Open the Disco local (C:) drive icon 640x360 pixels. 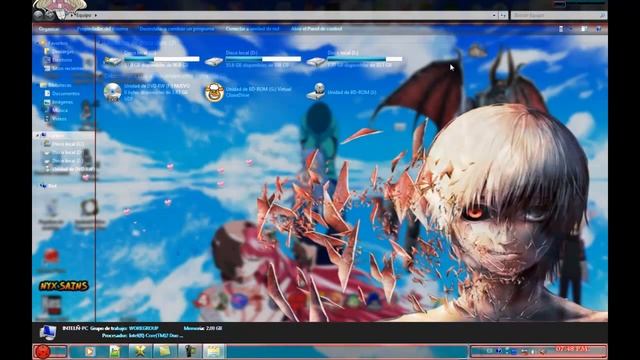[x=113, y=60]
